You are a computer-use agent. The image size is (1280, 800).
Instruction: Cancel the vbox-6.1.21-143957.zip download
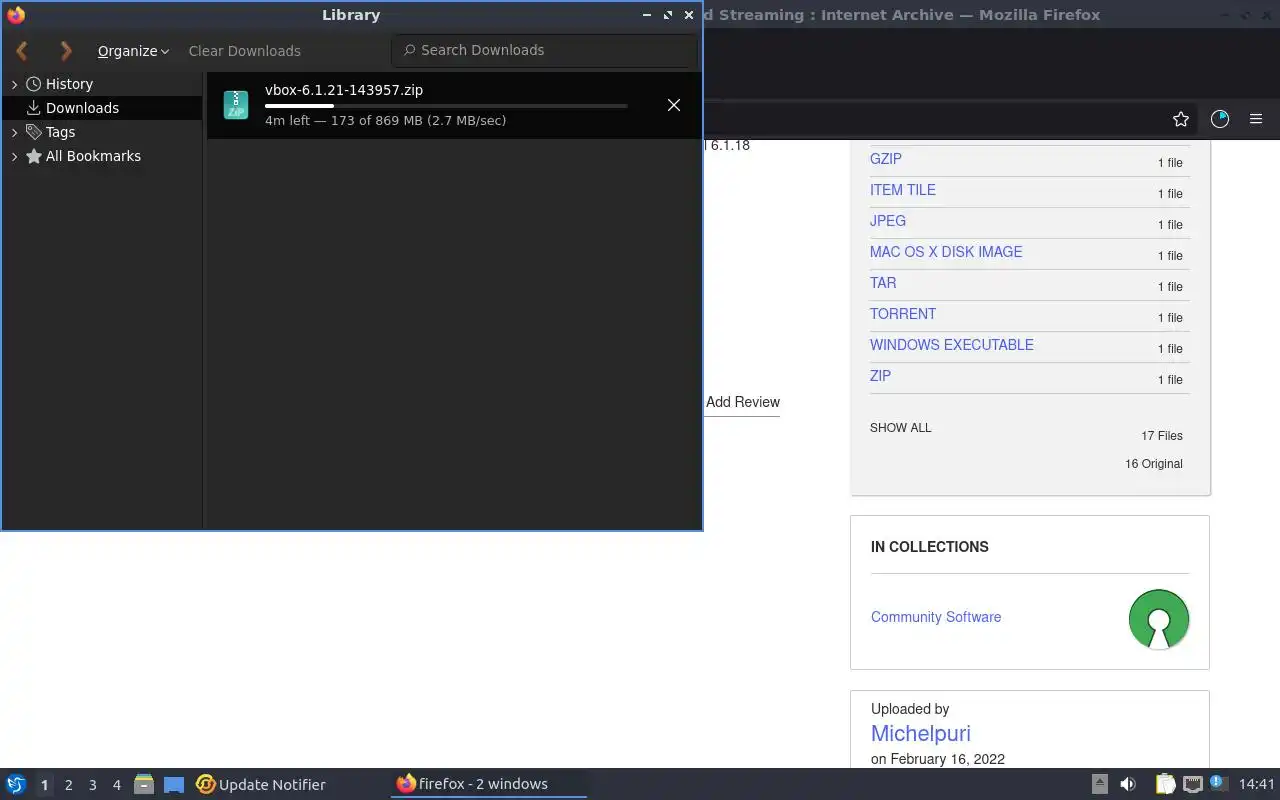coord(674,105)
